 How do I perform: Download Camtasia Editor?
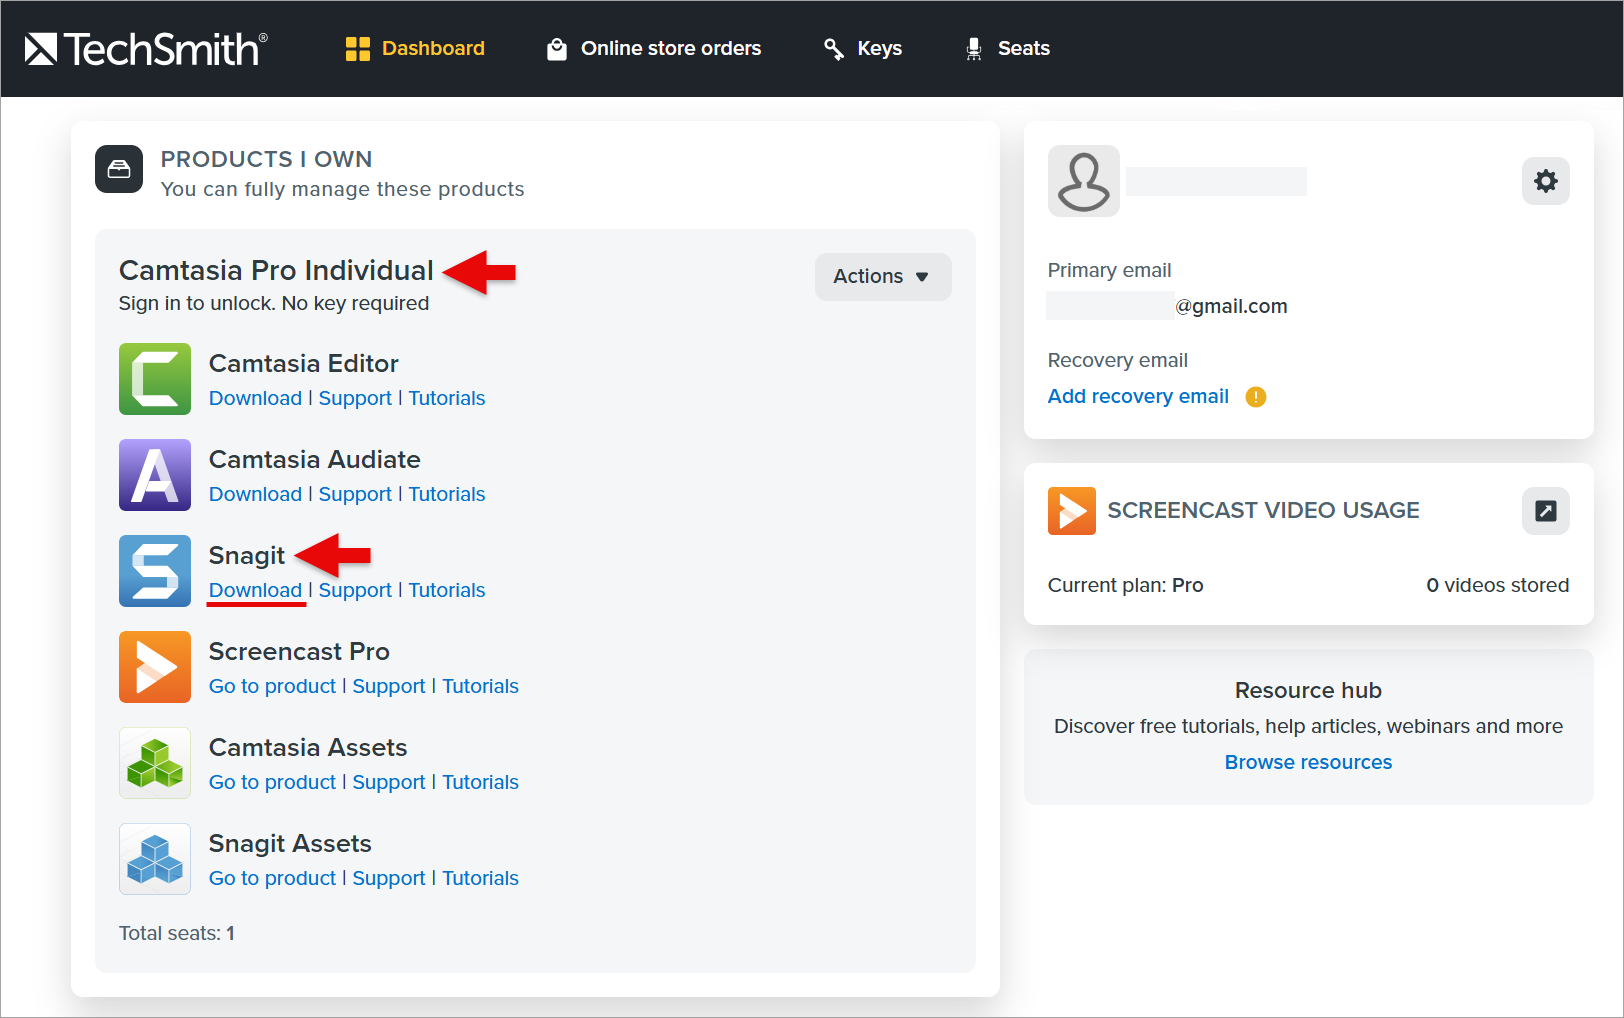pyautogui.click(x=255, y=398)
